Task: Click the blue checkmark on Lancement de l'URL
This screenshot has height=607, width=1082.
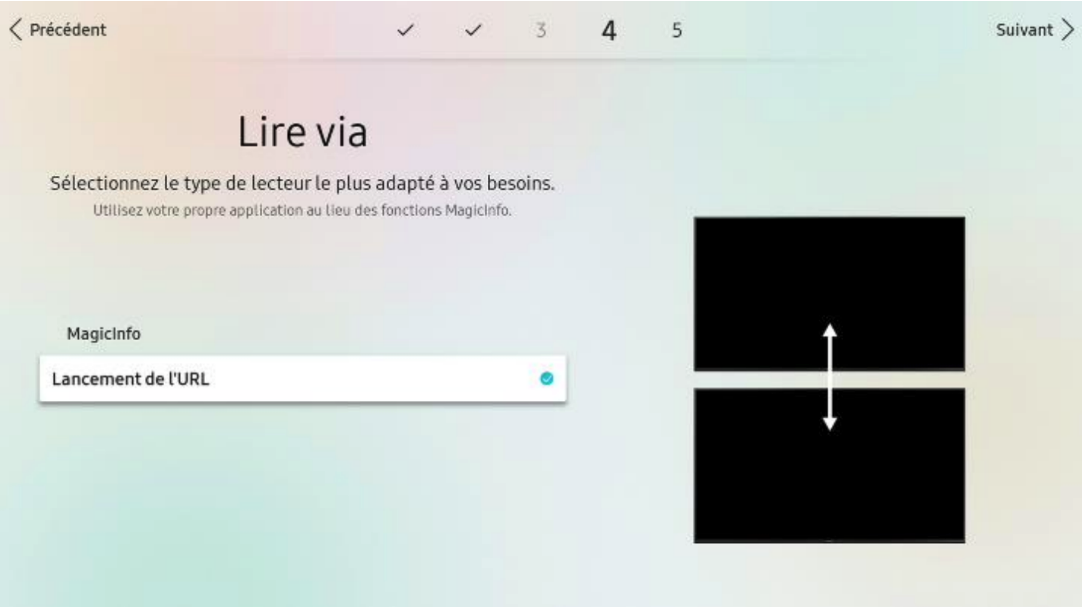Action: tap(547, 378)
